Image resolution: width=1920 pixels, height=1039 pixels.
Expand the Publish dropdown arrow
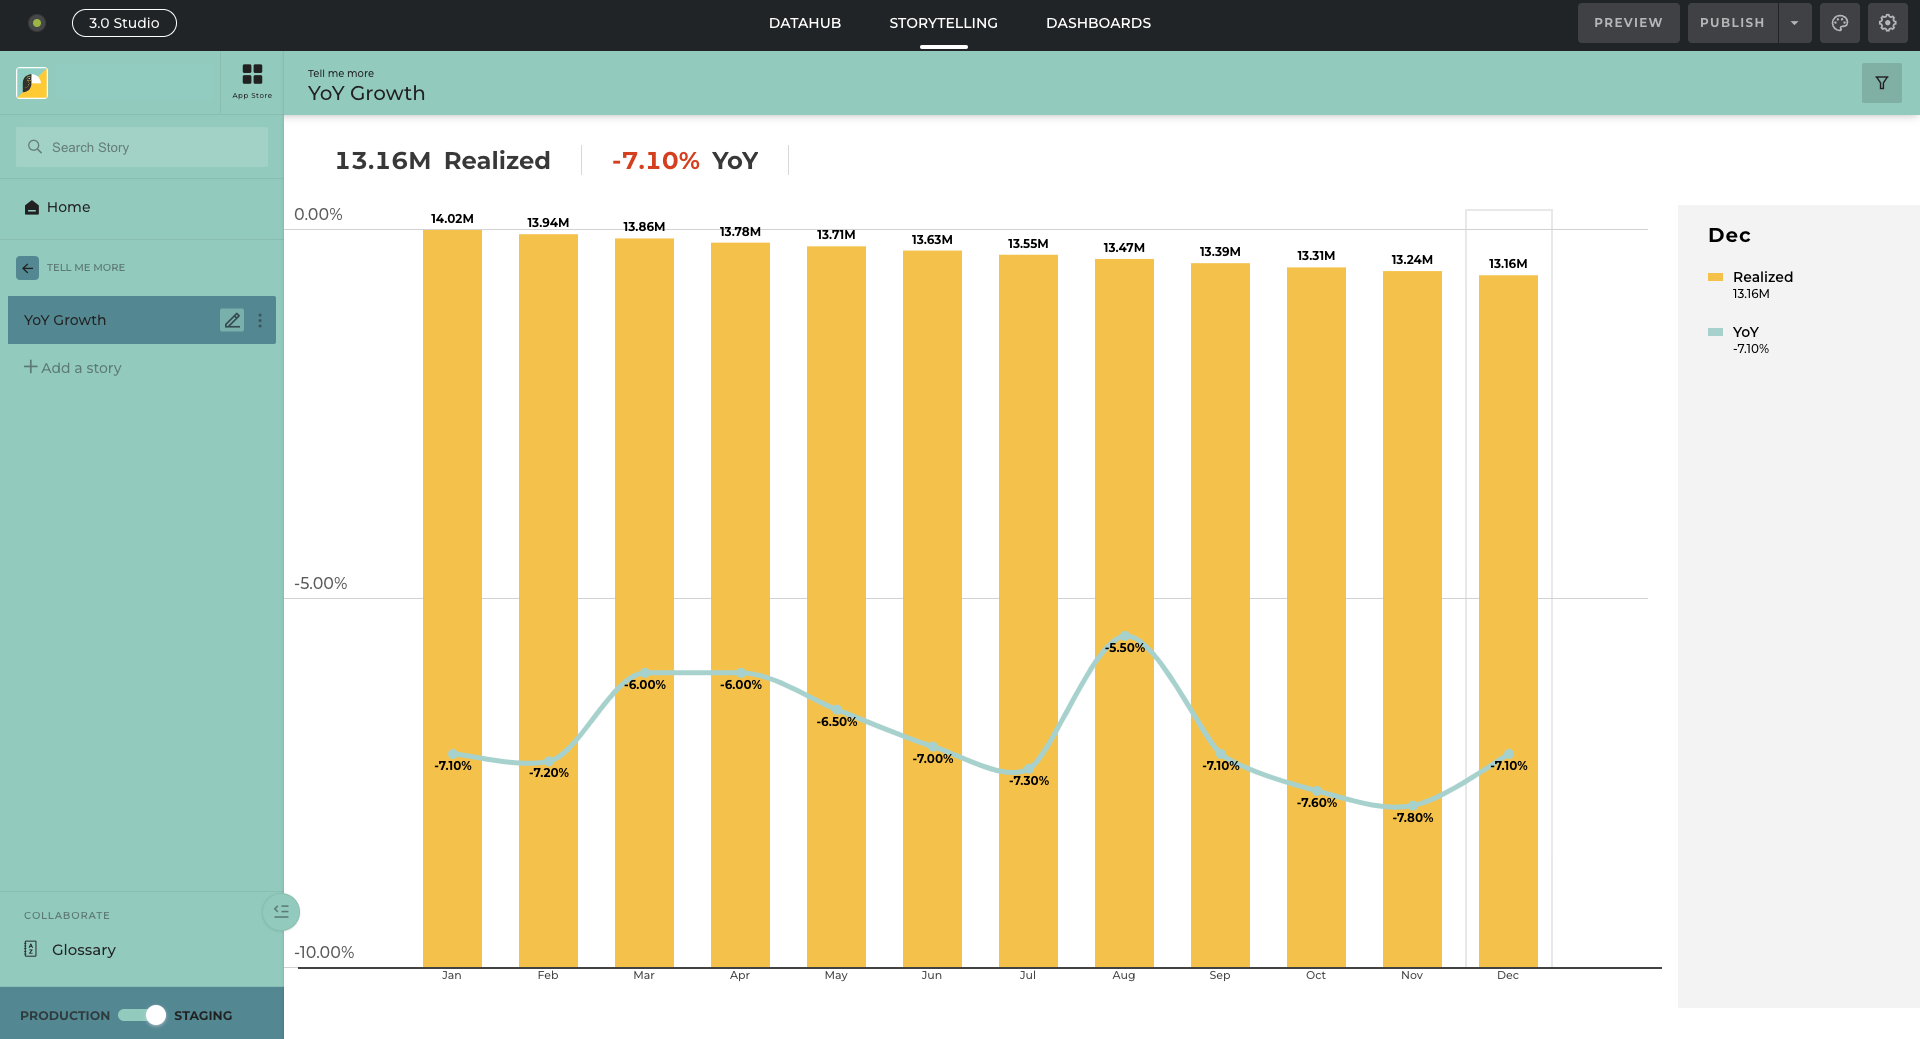pyautogui.click(x=1795, y=23)
